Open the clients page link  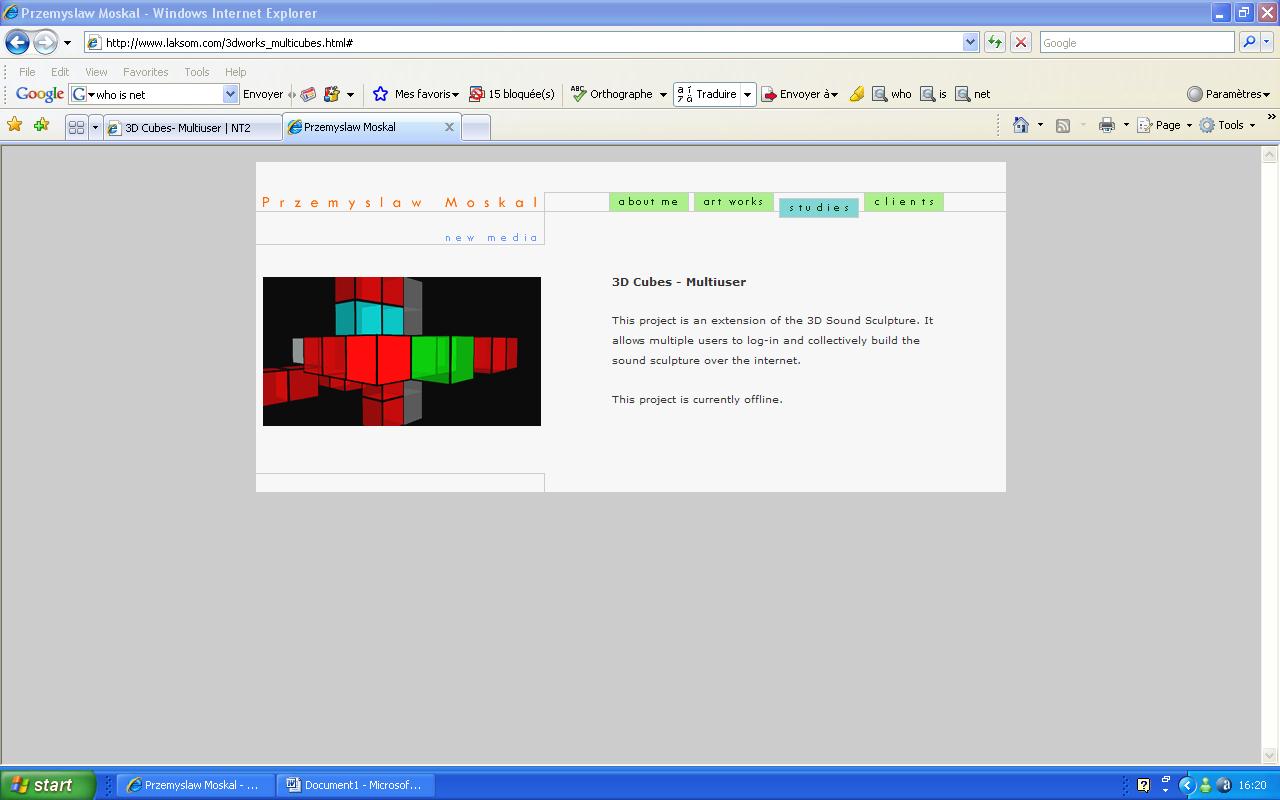[904, 202]
